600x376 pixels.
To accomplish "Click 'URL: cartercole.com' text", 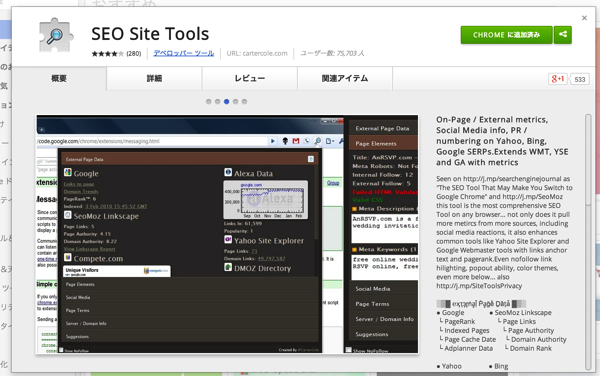I will pyautogui.click(x=257, y=53).
